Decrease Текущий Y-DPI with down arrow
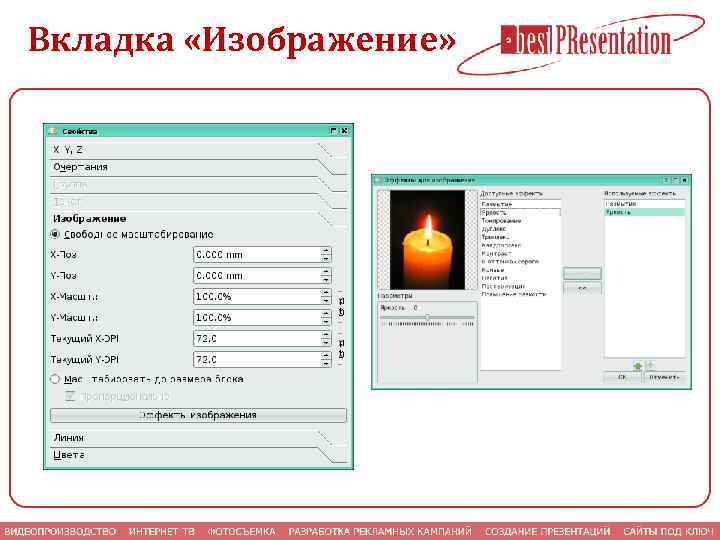This screenshot has height=540, width=720. [x=326, y=364]
